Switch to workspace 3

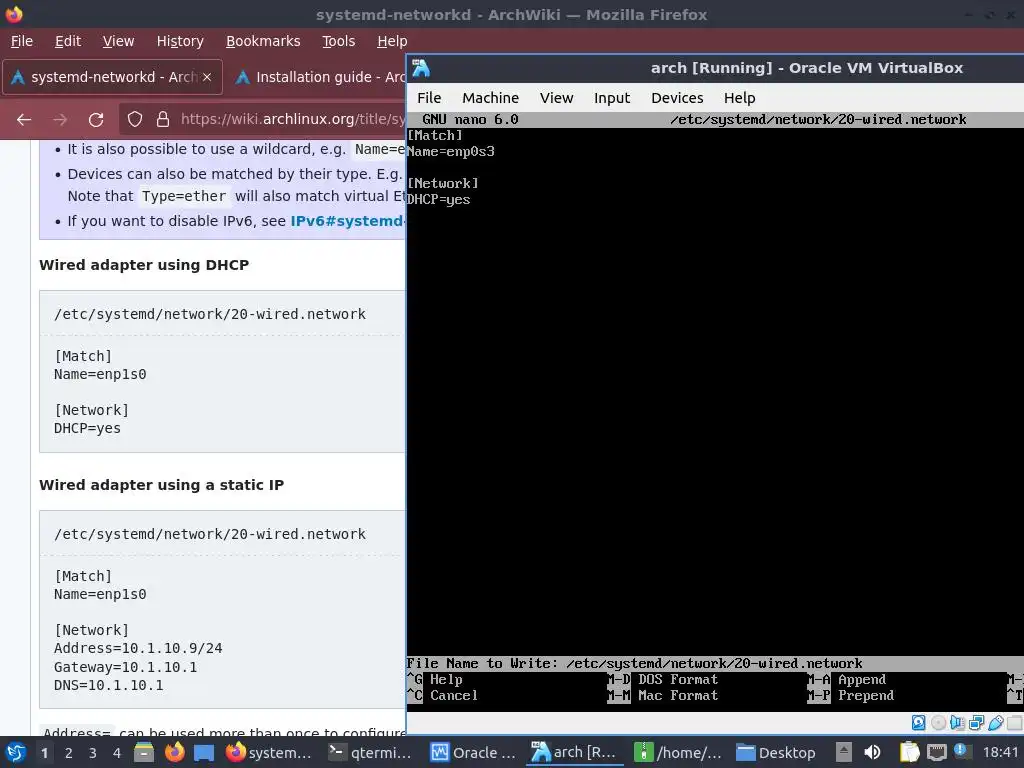pos(93,753)
